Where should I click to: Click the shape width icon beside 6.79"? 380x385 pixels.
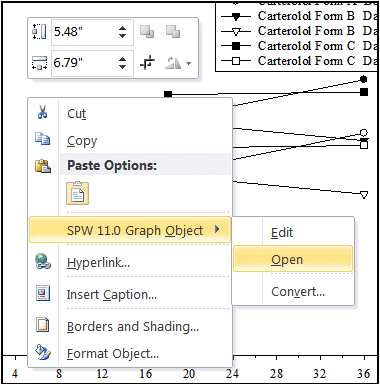[x=39, y=62]
